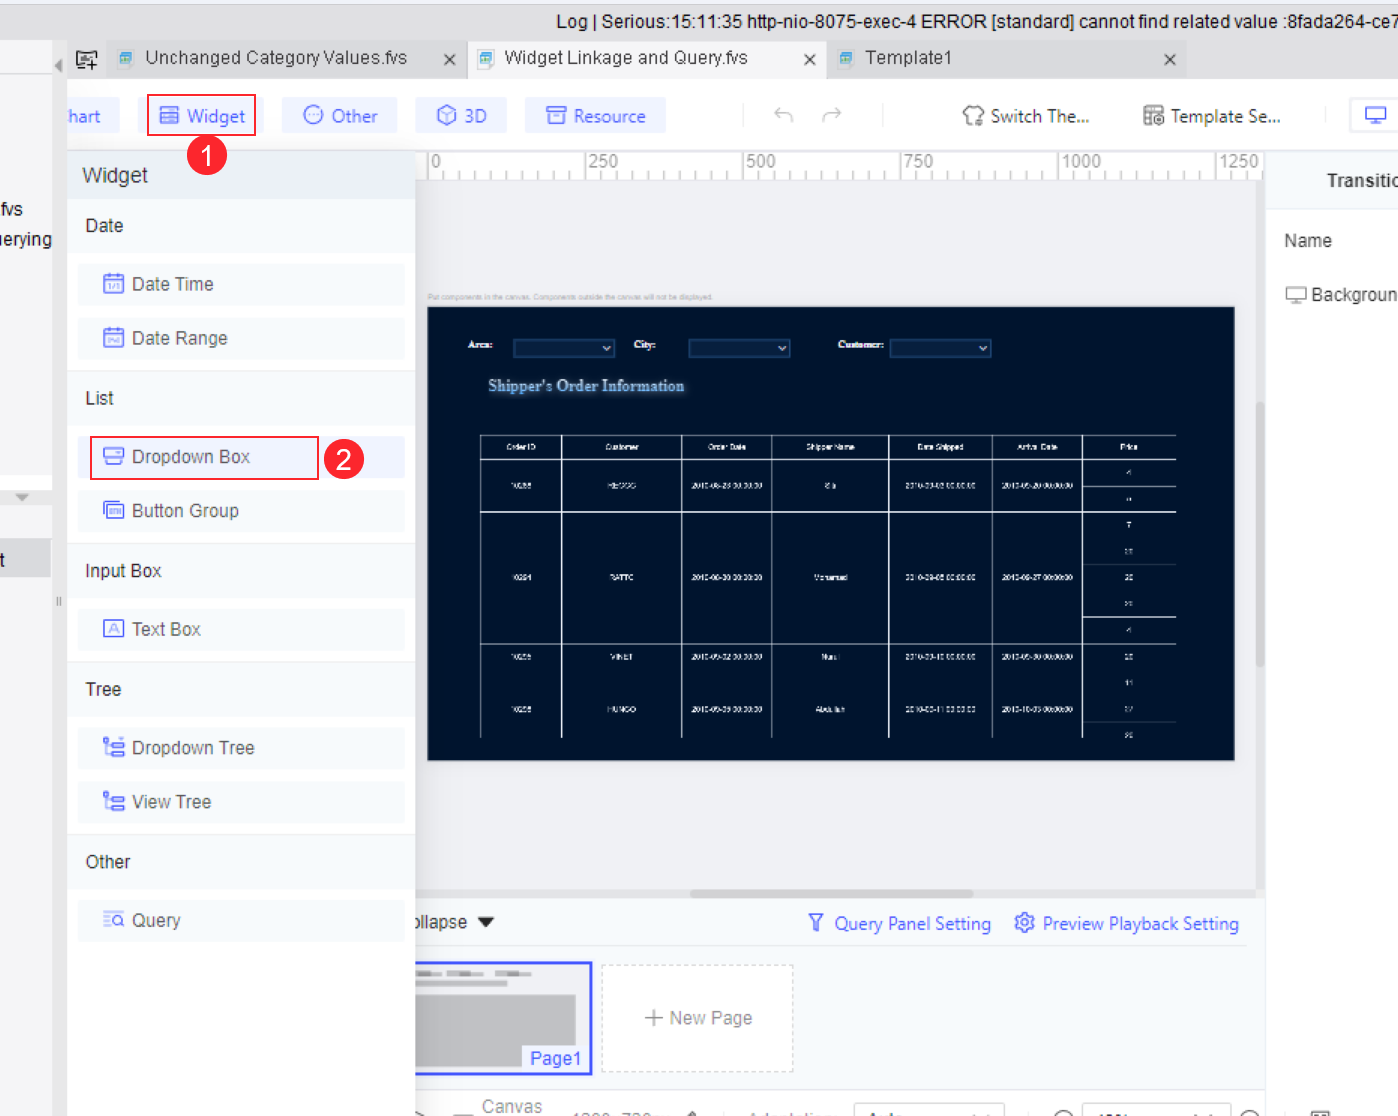Open the 3D toolbar category
The image size is (1398, 1116).
point(461,116)
